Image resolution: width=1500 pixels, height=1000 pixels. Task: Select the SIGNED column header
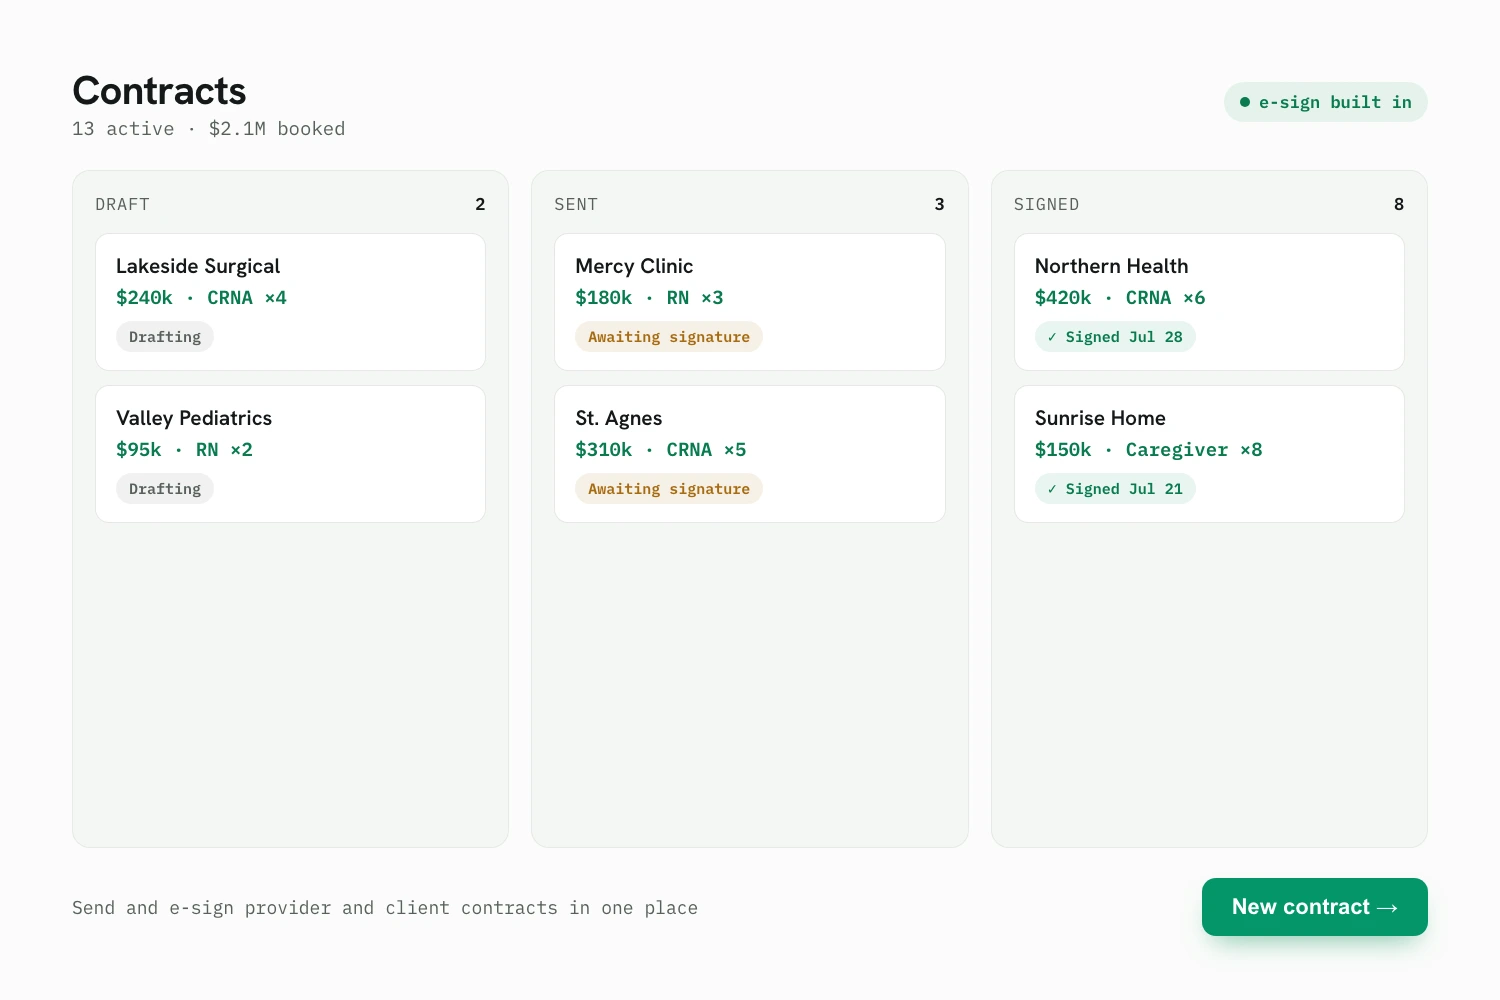tap(1046, 204)
